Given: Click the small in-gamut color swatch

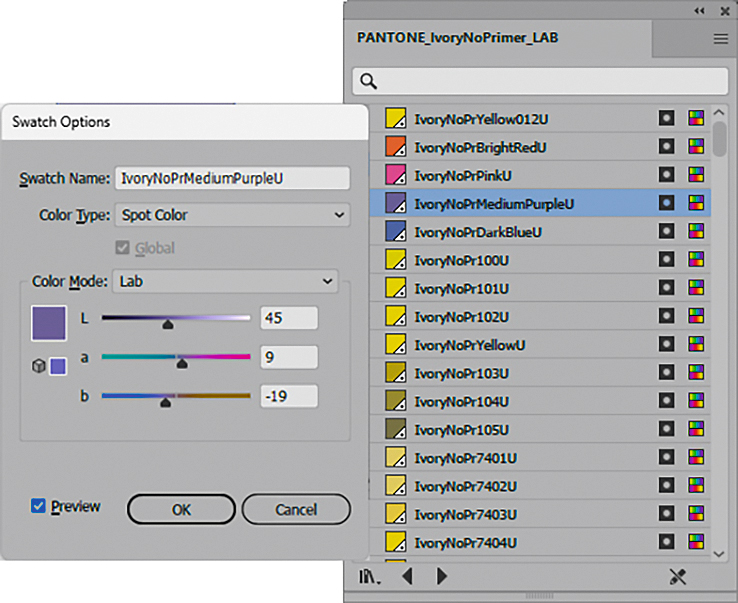Looking at the screenshot, I should 58,366.
